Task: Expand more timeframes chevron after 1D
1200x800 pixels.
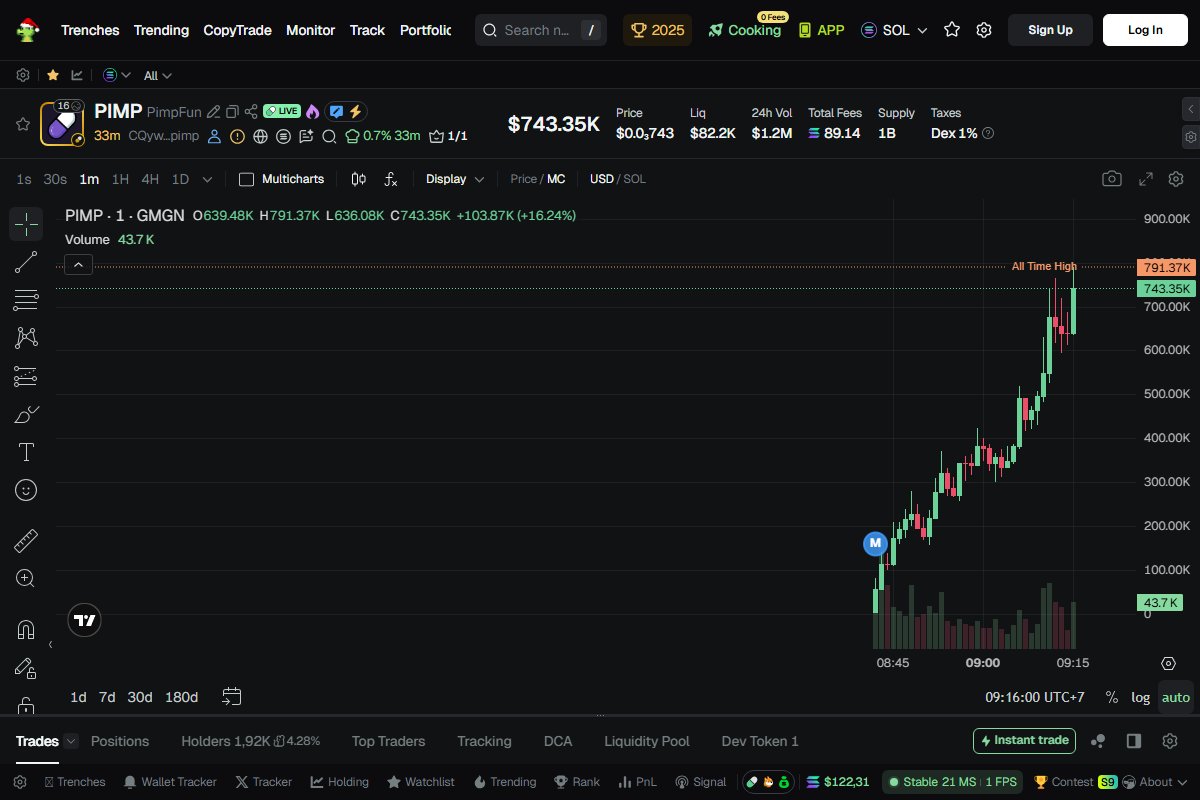Action: (x=207, y=179)
